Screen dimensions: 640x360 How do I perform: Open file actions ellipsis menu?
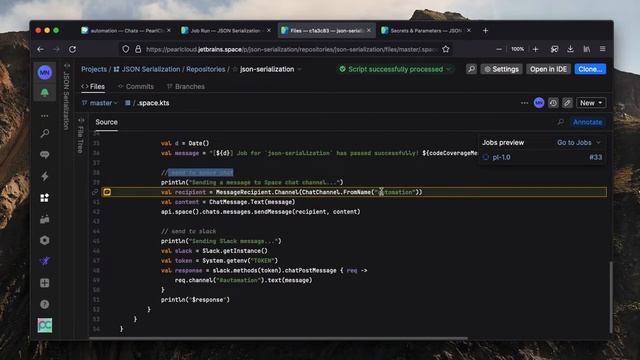tap(524, 103)
